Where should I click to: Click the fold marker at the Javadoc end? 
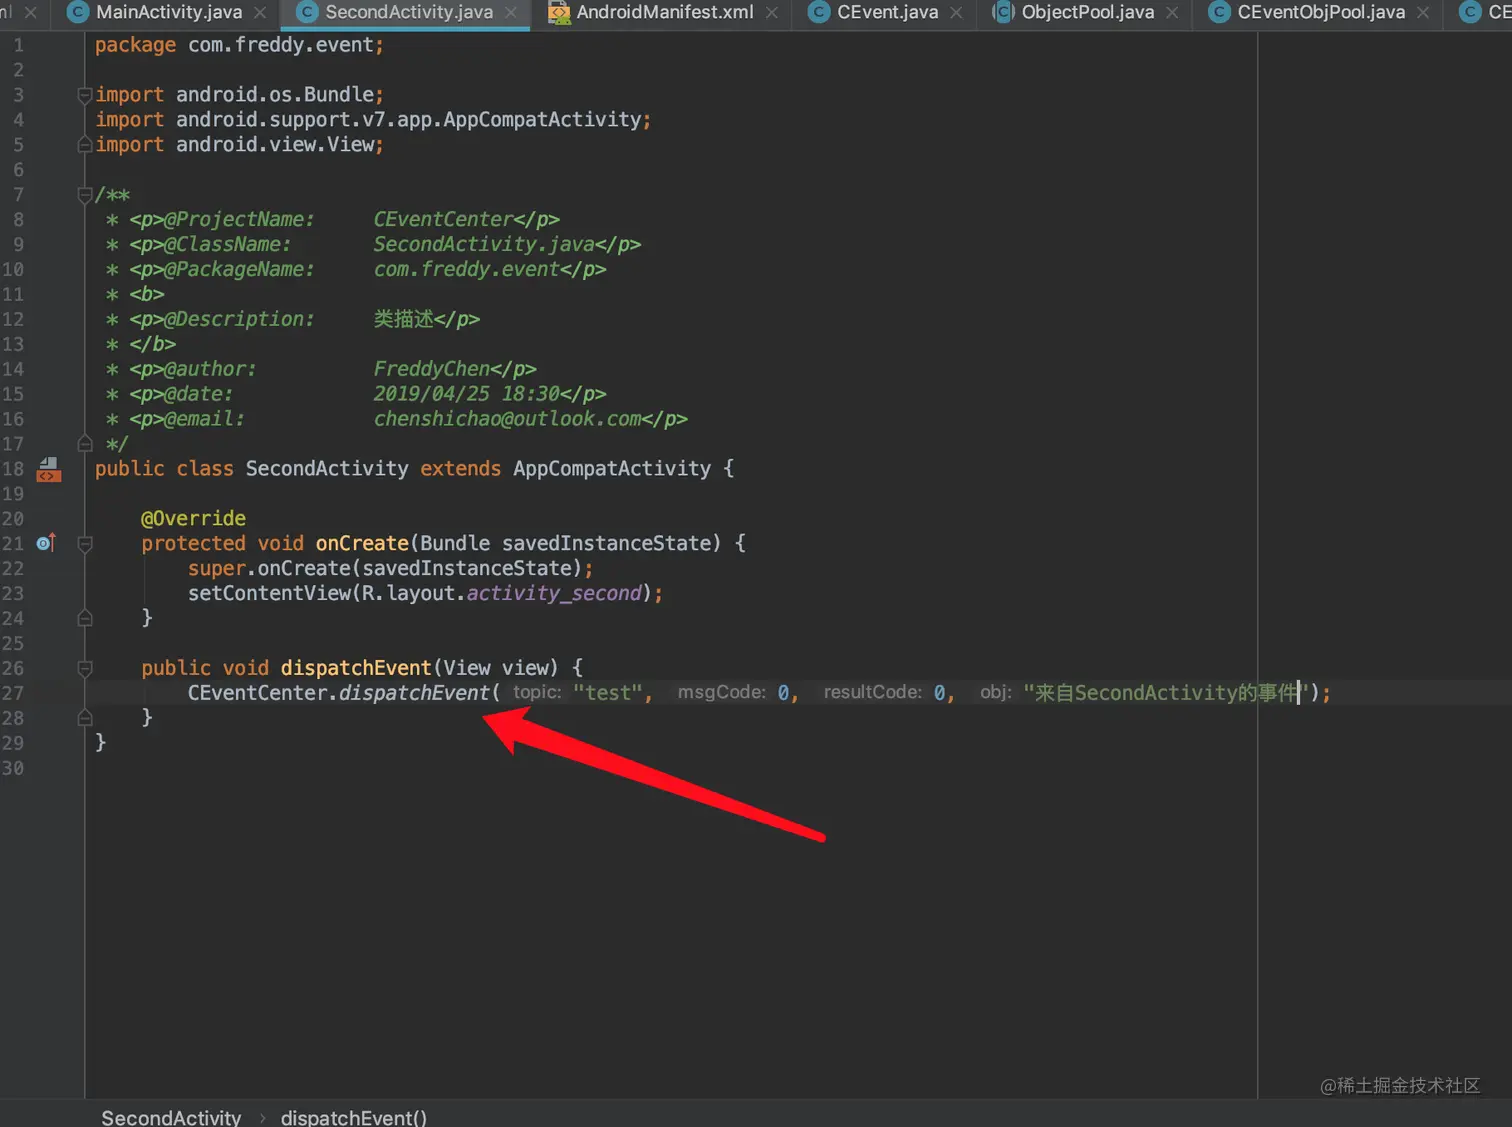click(85, 443)
